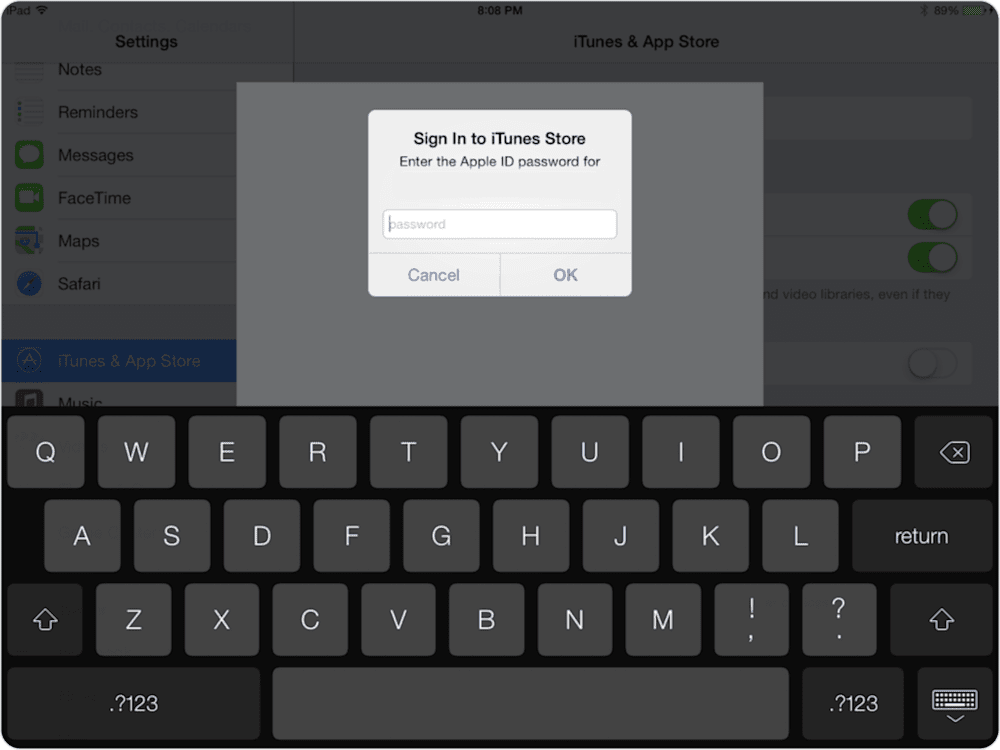Toggle the second green switch
The height and width of the screenshot is (750, 1000).
932,258
